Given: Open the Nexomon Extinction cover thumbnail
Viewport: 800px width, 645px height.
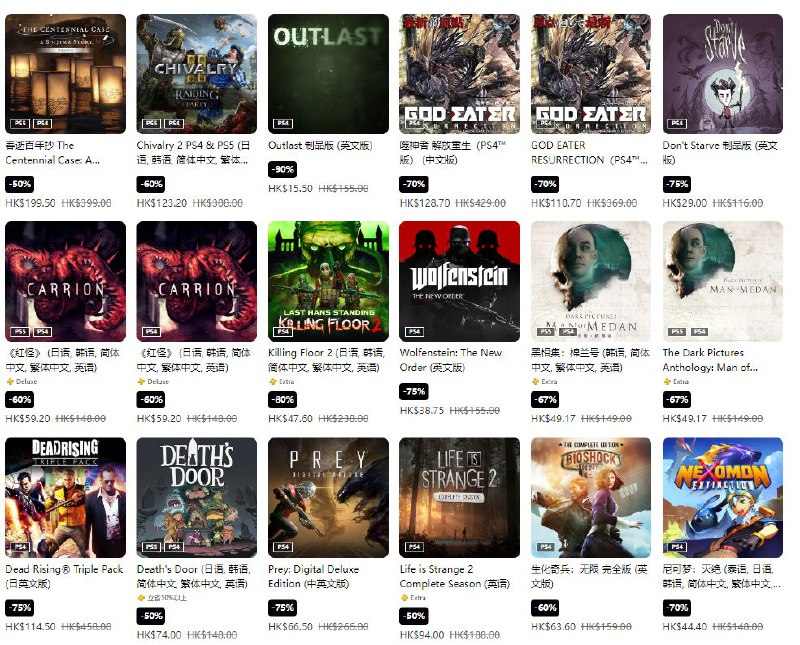Looking at the screenshot, I should 722,498.
